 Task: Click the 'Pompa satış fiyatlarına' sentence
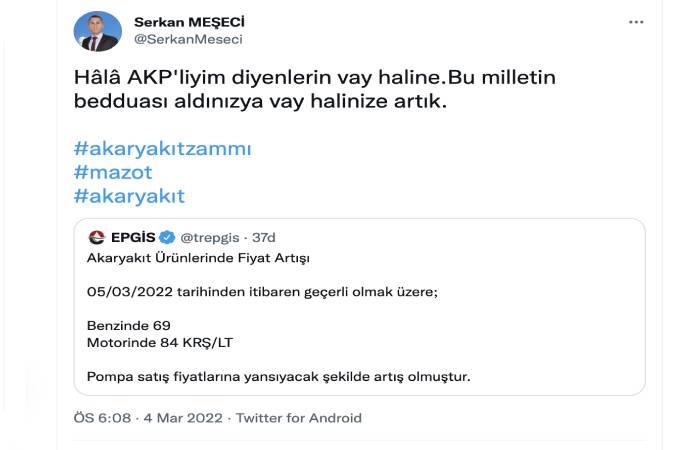pyautogui.click(x=279, y=376)
